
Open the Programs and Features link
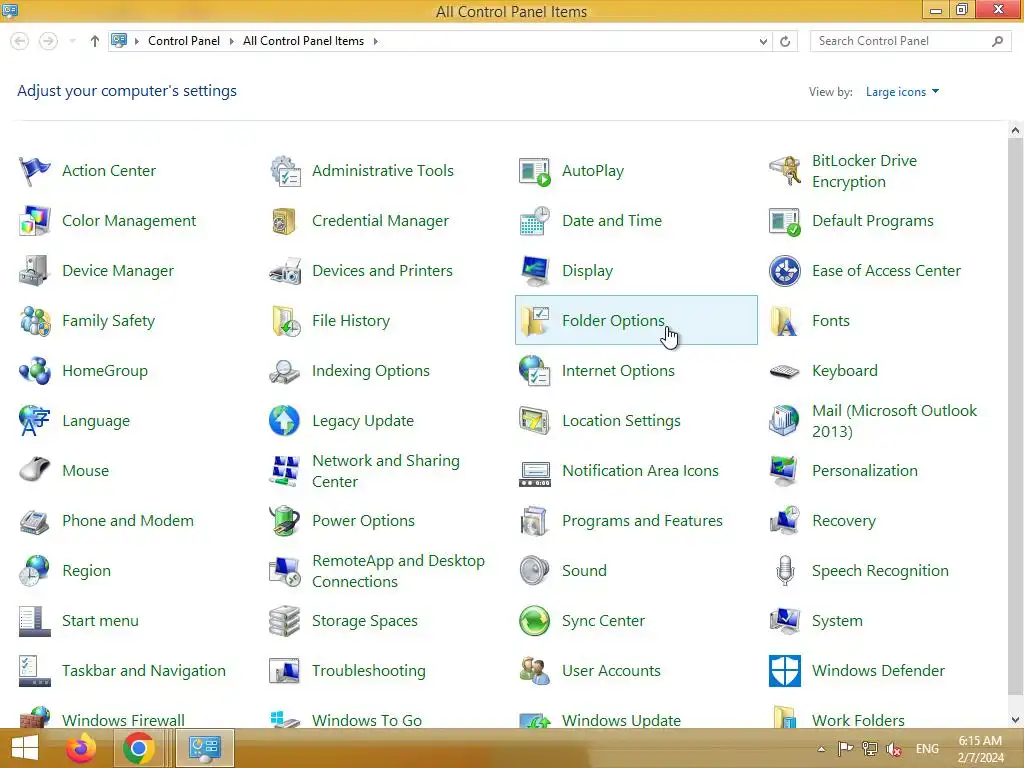[x=643, y=520]
